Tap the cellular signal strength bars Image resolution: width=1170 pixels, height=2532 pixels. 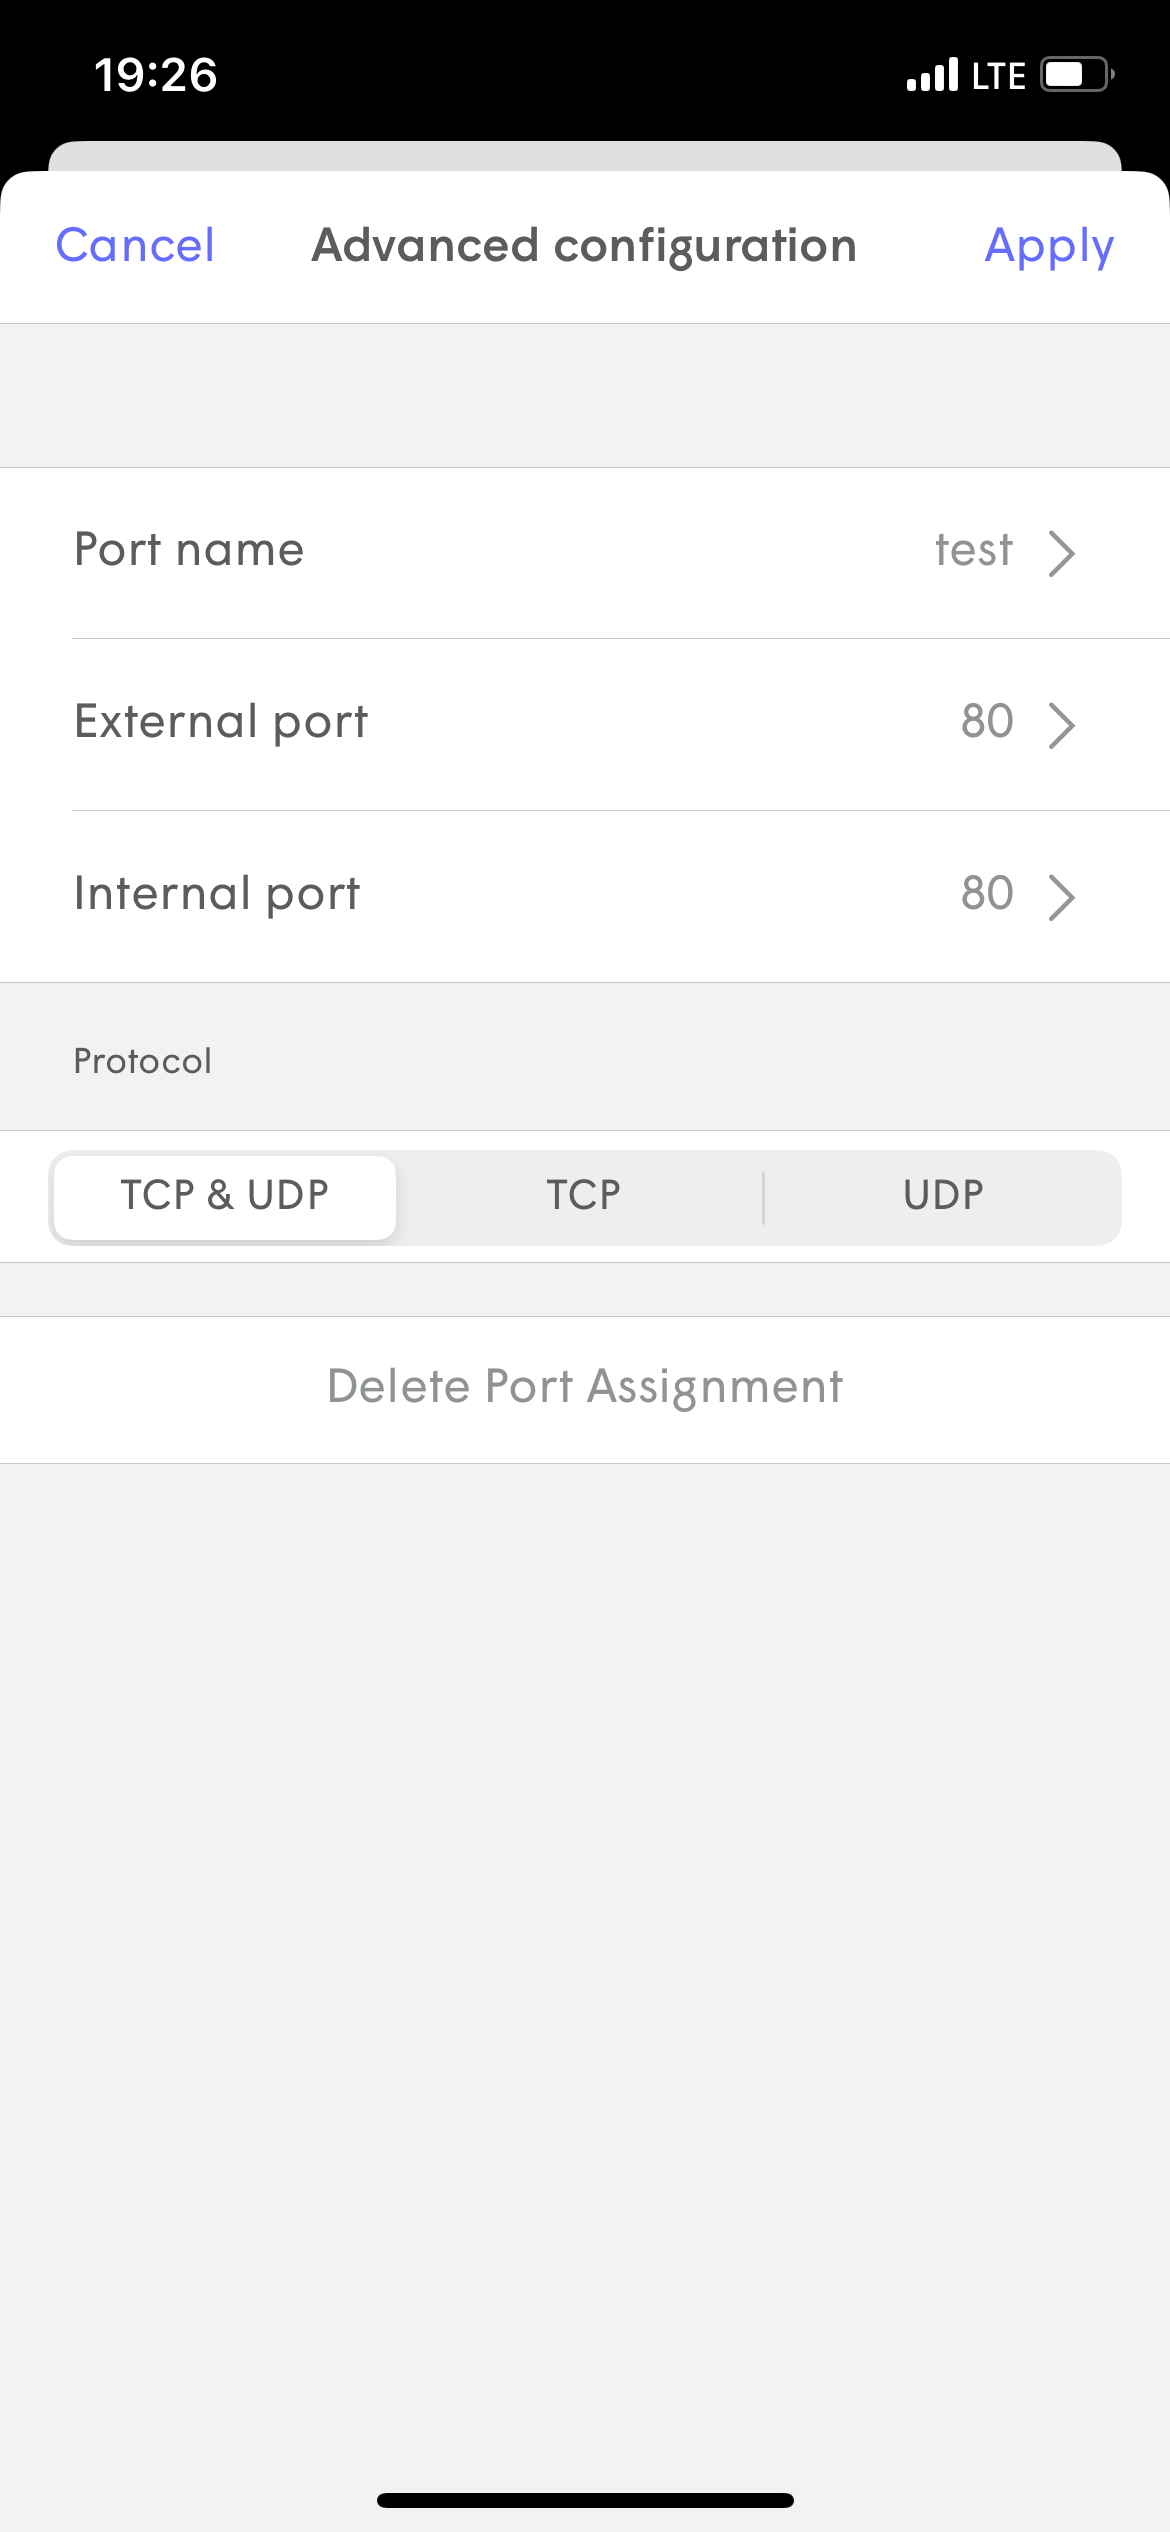point(932,75)
